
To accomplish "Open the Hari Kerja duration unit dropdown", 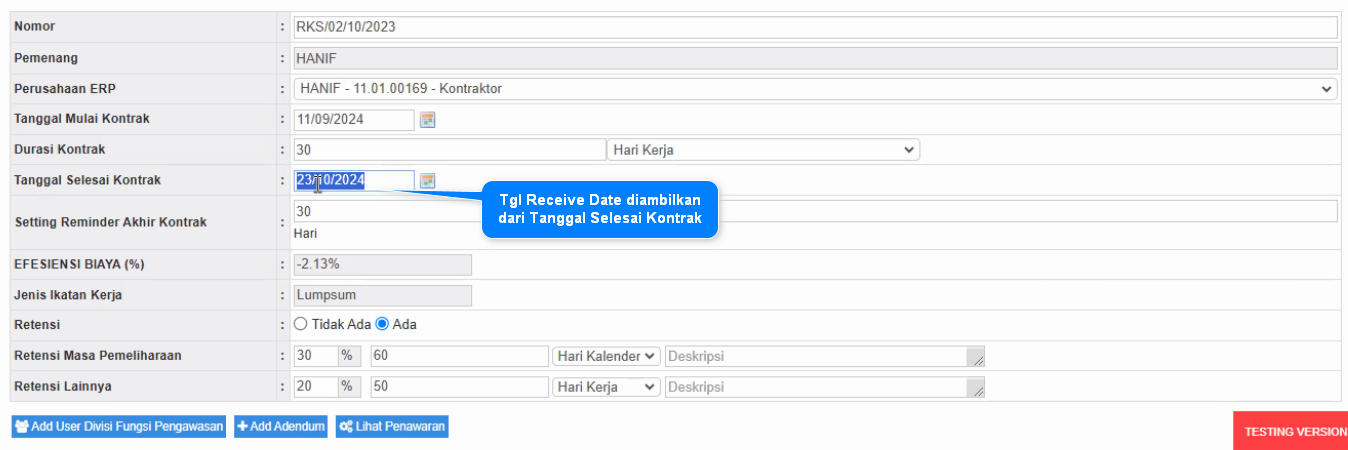I will click(x=763, y=150).
